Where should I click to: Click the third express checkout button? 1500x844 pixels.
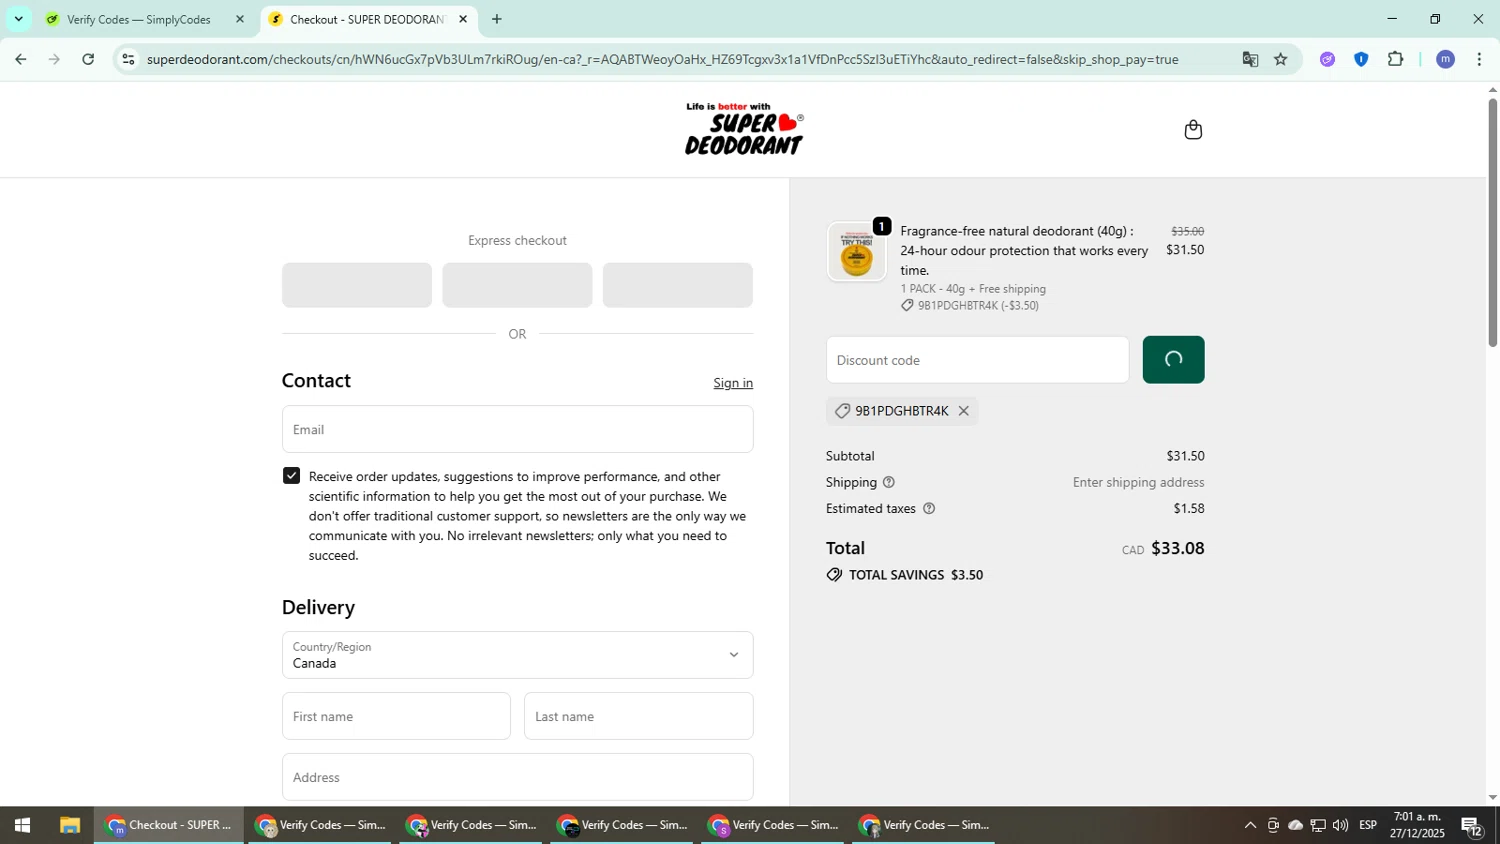pyautogui.click(x=677, y=285)
